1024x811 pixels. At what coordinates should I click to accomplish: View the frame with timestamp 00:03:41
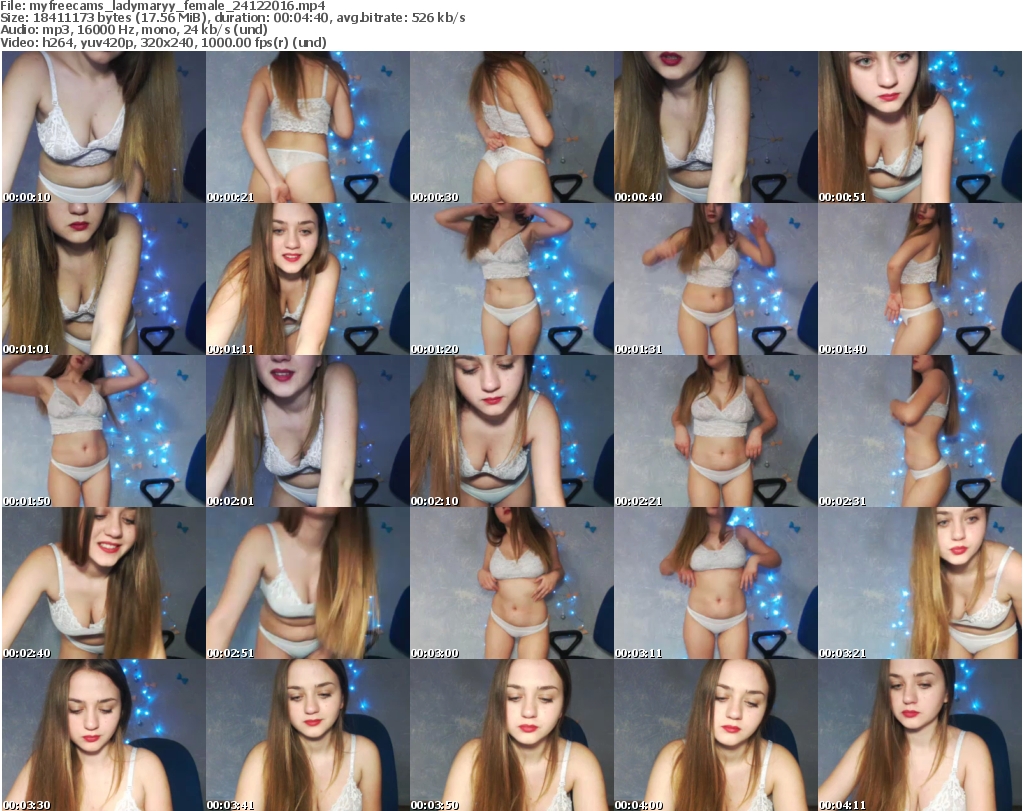(308, 735)
